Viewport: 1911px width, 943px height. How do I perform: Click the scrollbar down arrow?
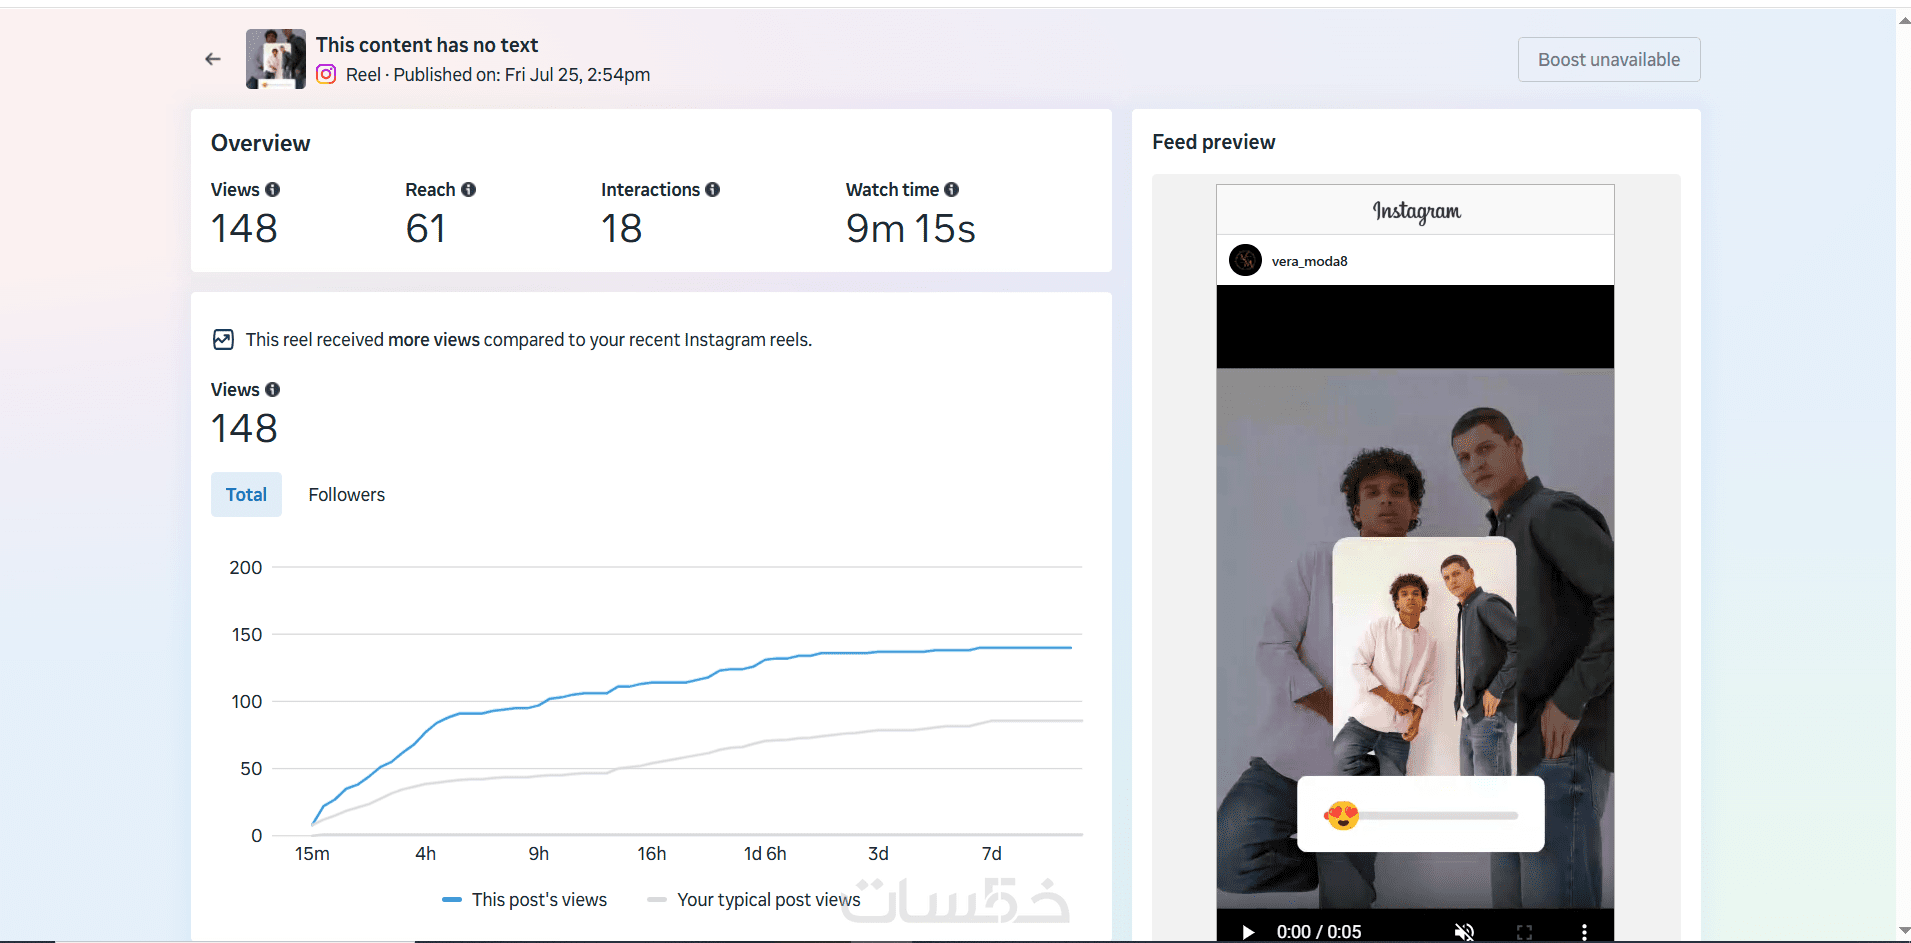click(1903, 931)
